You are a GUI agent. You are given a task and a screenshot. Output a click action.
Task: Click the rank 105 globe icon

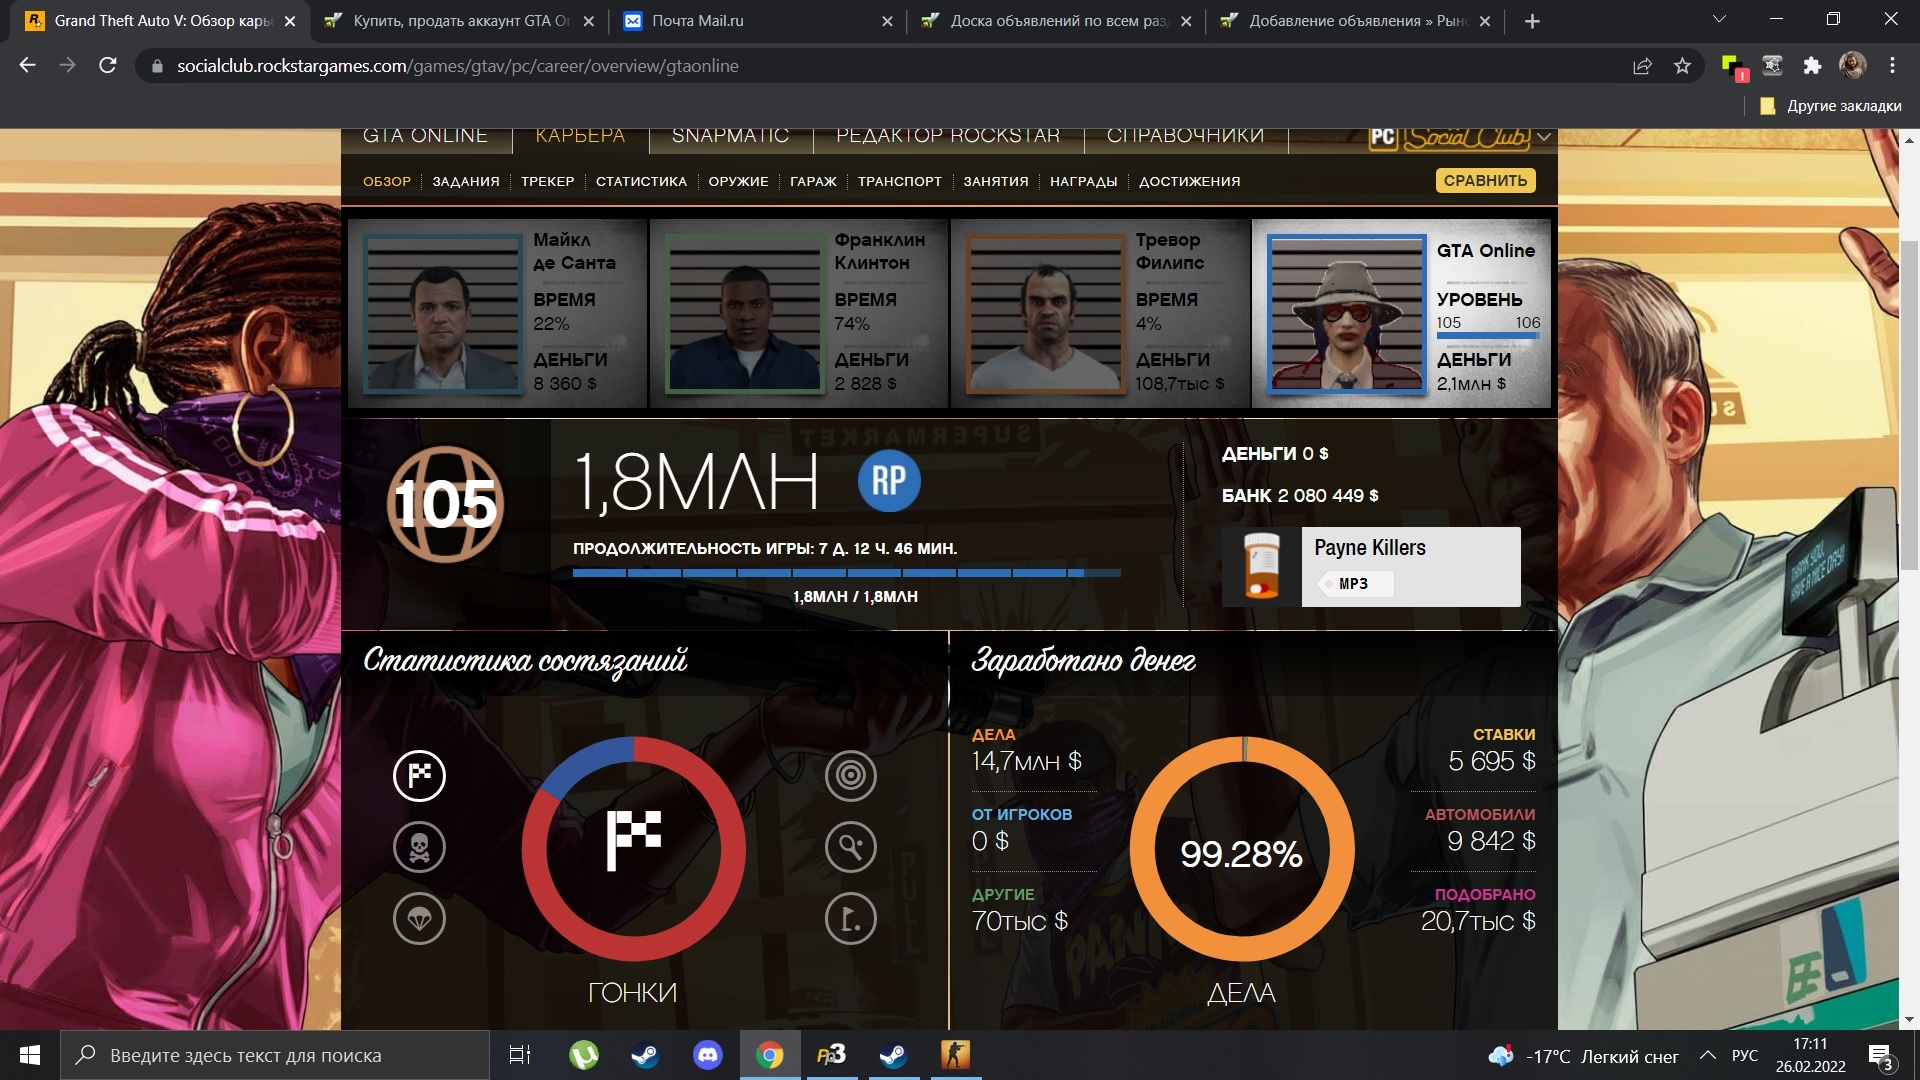[x=445, y=504]
